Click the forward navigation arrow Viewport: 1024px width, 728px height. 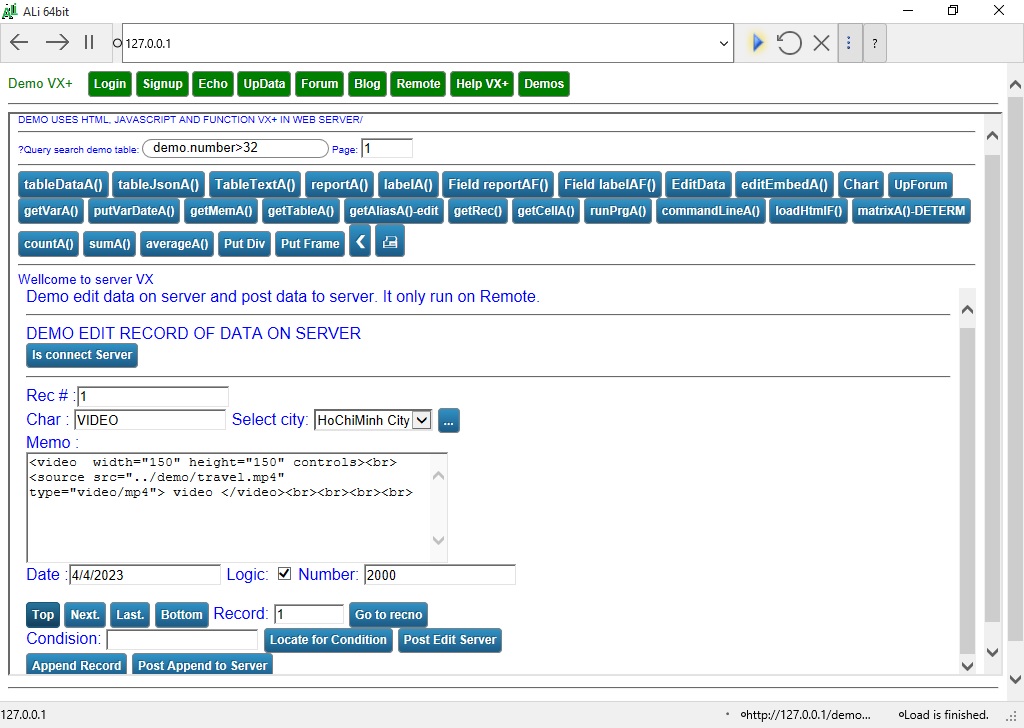click(57, 43)
